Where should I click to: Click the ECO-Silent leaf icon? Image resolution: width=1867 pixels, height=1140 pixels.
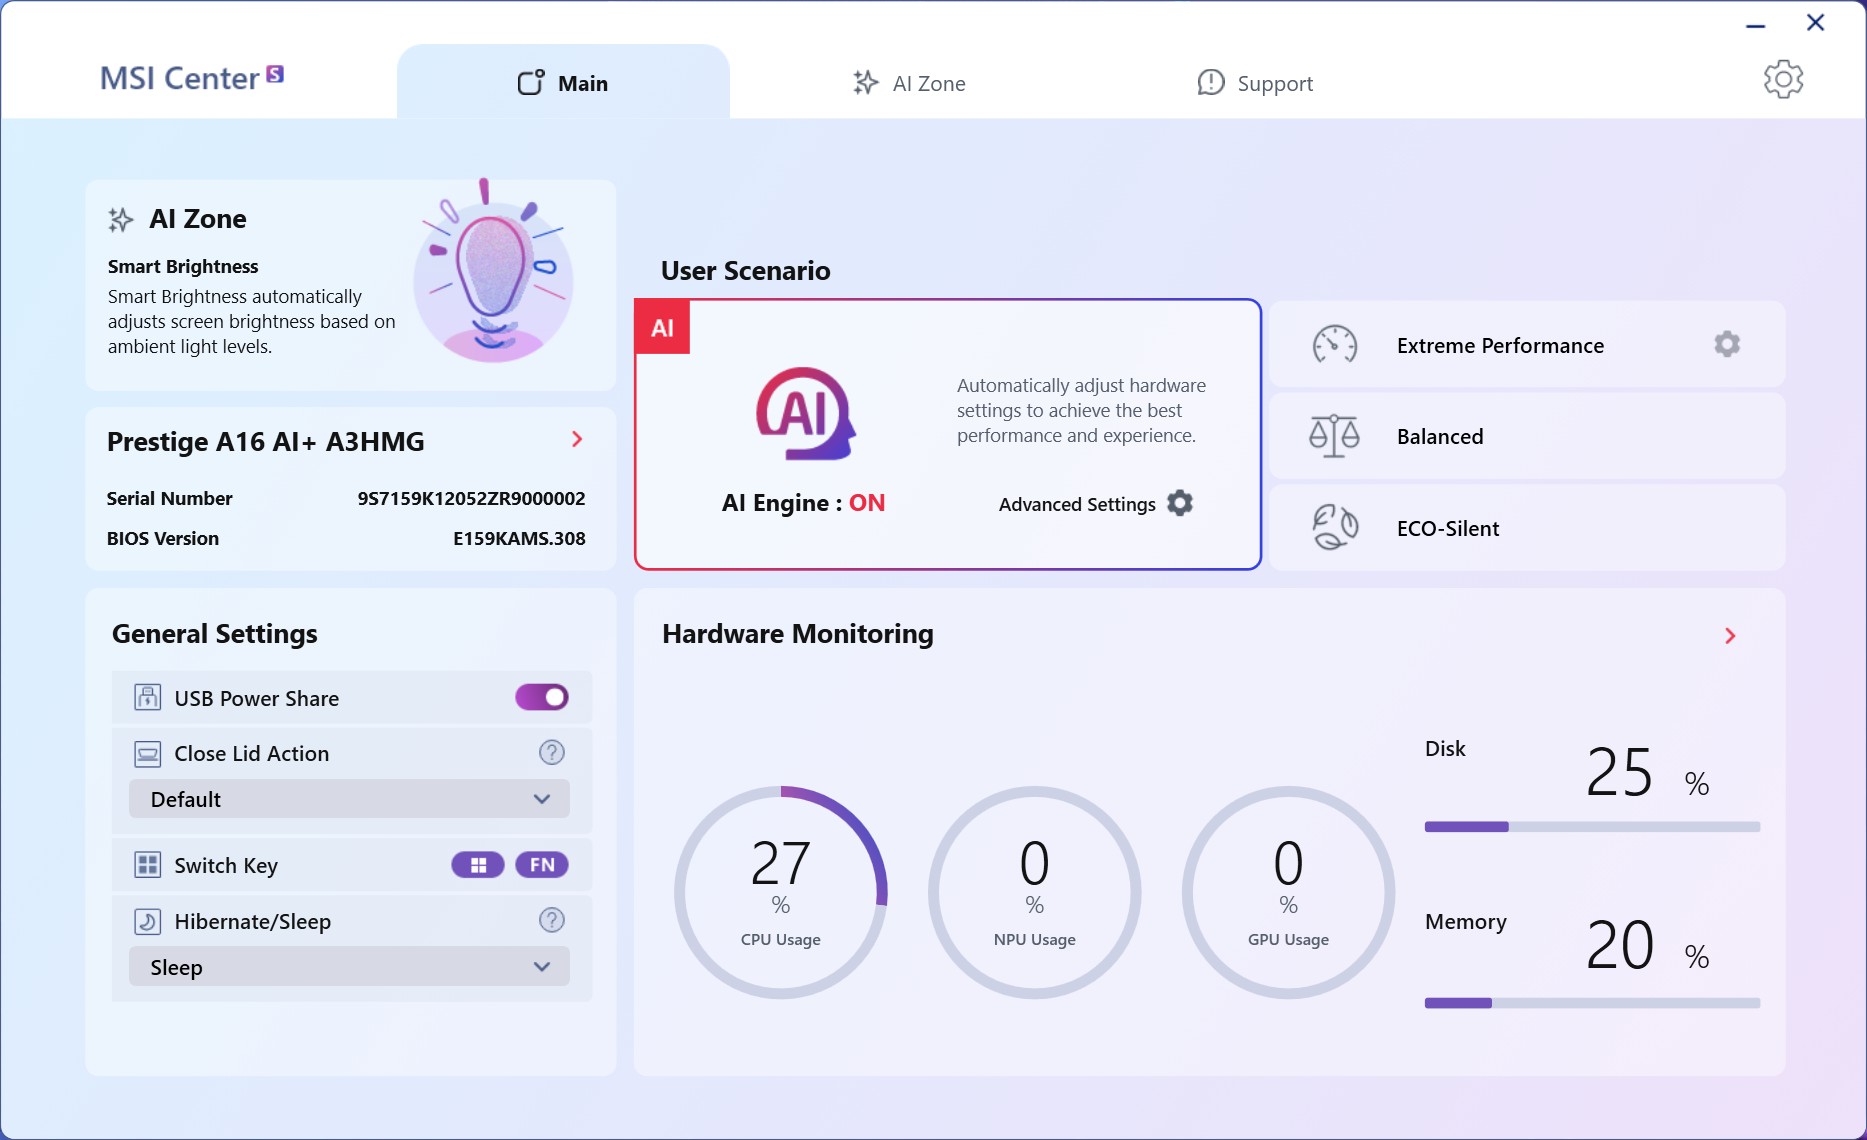pyautogui.click(x=1335, y=527)
